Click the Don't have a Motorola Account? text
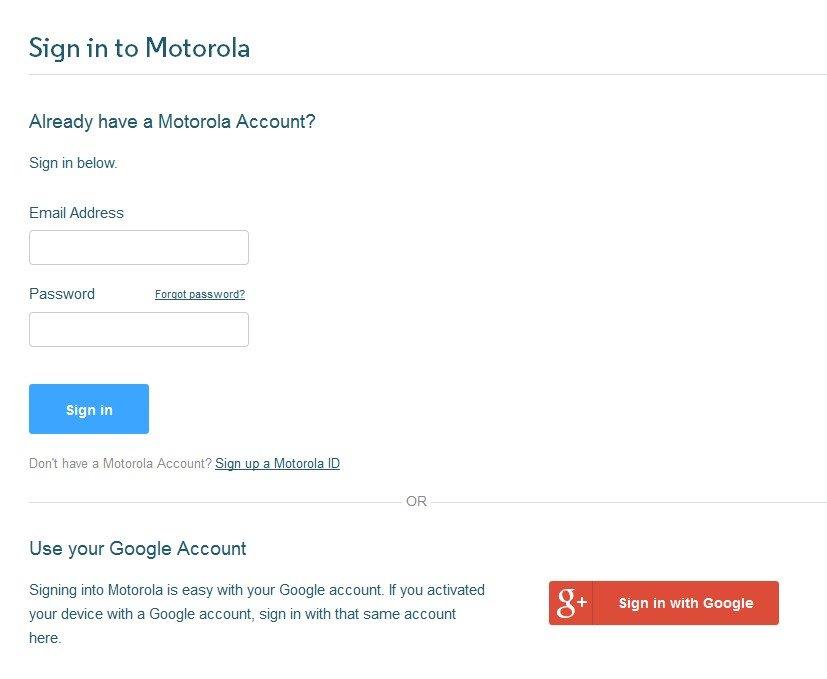 [x=120, y=464]
